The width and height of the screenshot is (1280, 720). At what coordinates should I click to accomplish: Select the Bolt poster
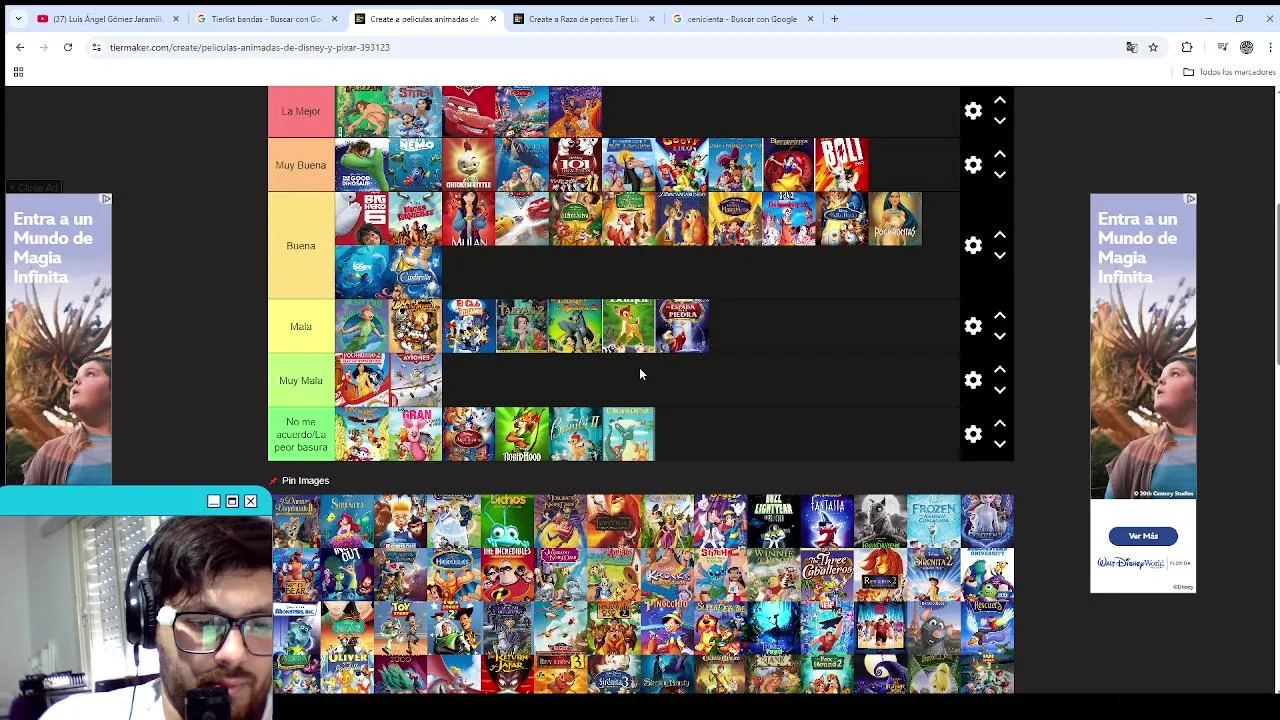pyautogui.click(x=842, y=165)
